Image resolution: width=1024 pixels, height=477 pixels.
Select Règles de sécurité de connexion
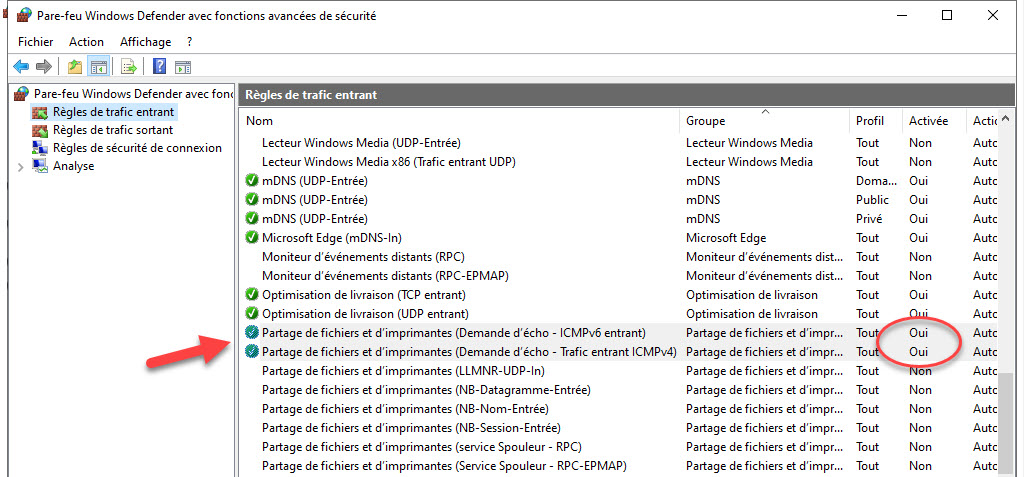(137, 148)
